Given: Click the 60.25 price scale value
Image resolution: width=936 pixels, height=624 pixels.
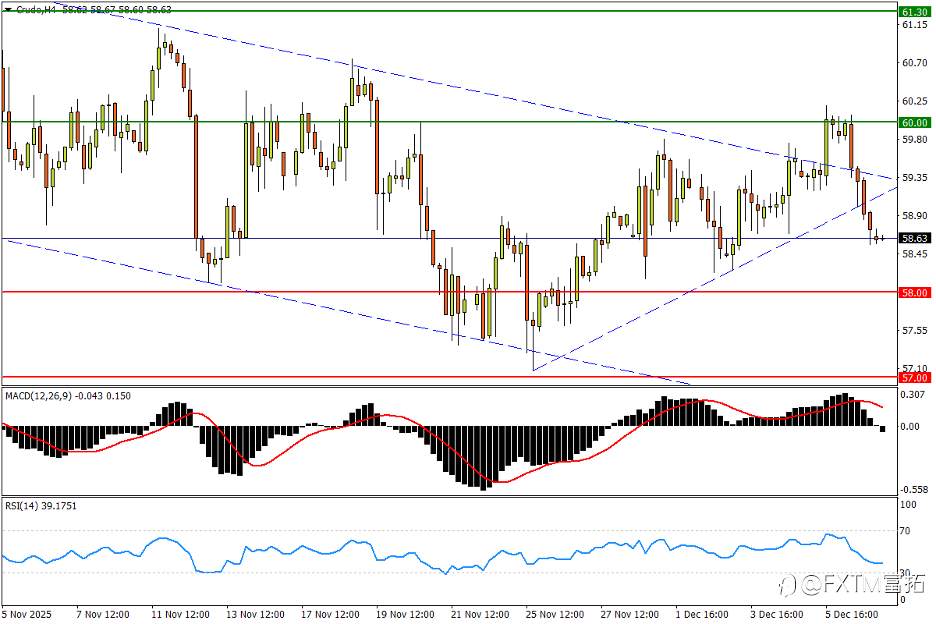Looking at the screenshot, I should coord(915,101).
